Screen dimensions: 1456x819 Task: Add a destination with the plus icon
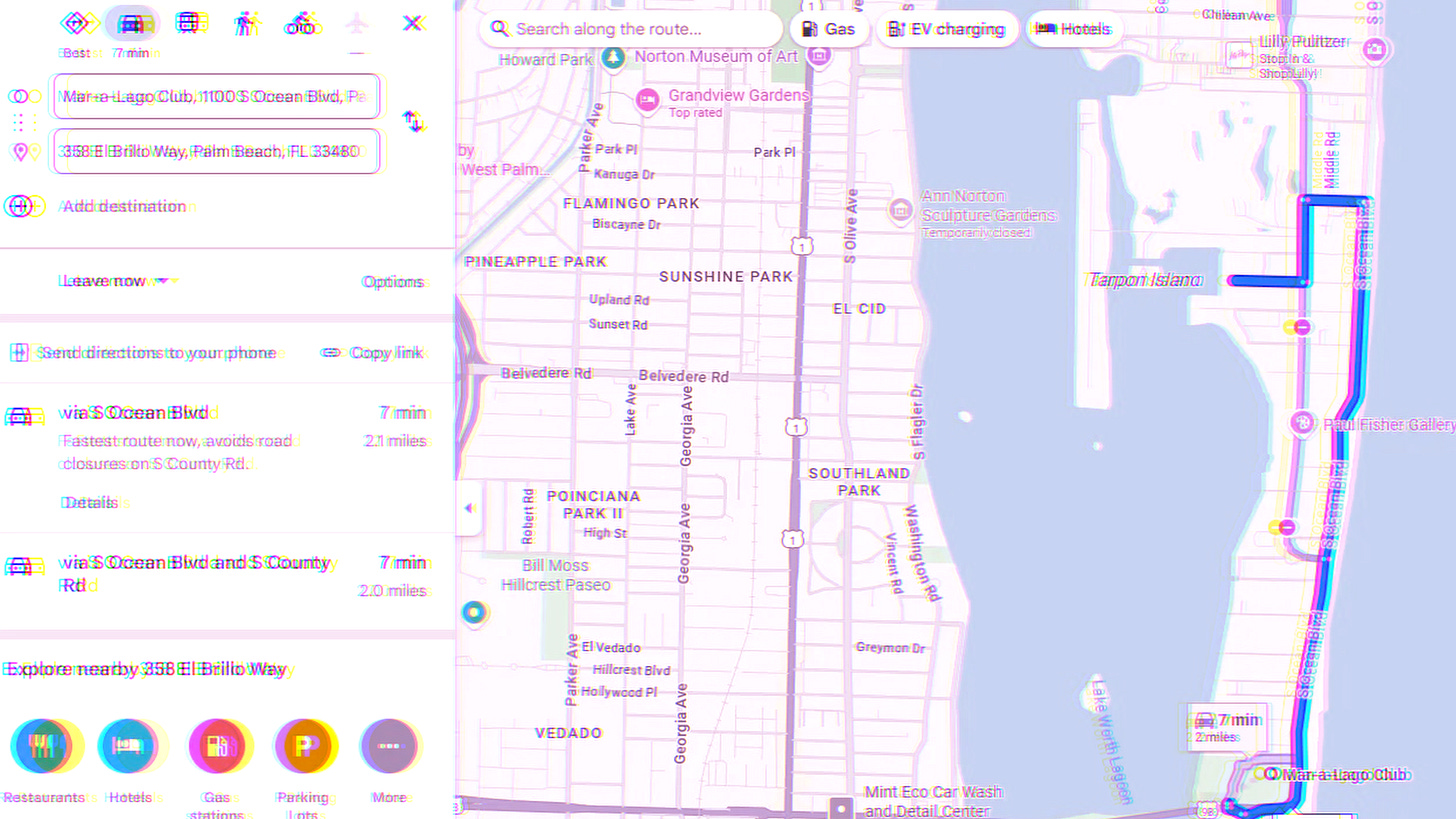(x=22, y=206)
